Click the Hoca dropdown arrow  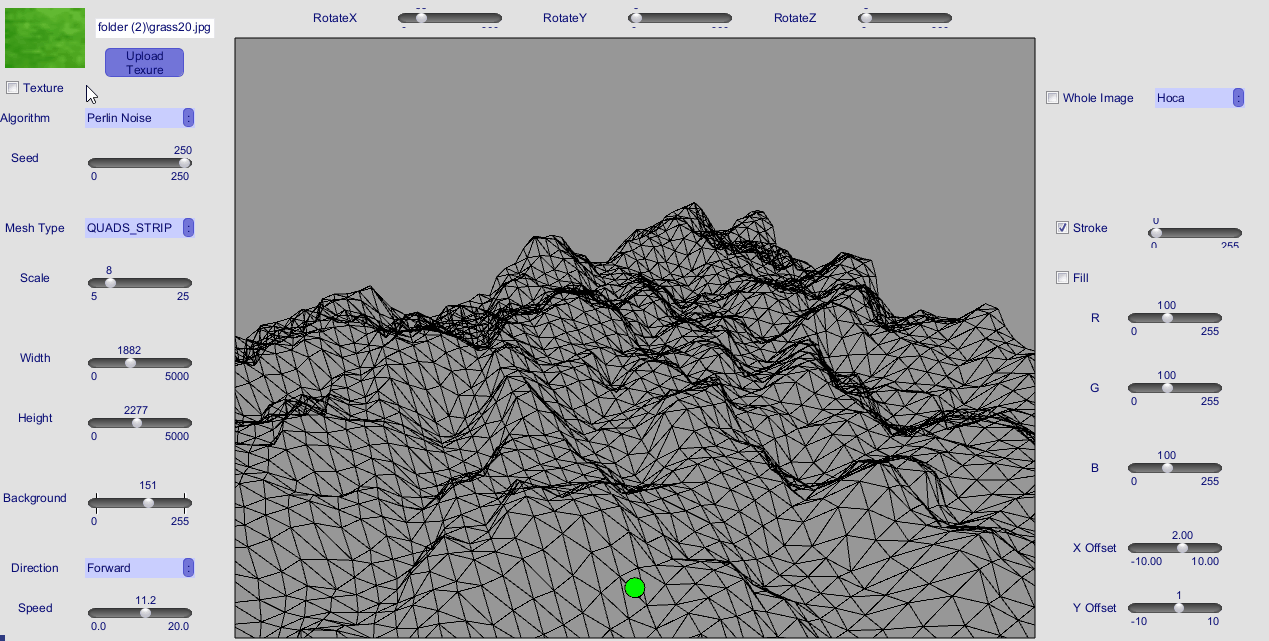[x=1239, y=98]
